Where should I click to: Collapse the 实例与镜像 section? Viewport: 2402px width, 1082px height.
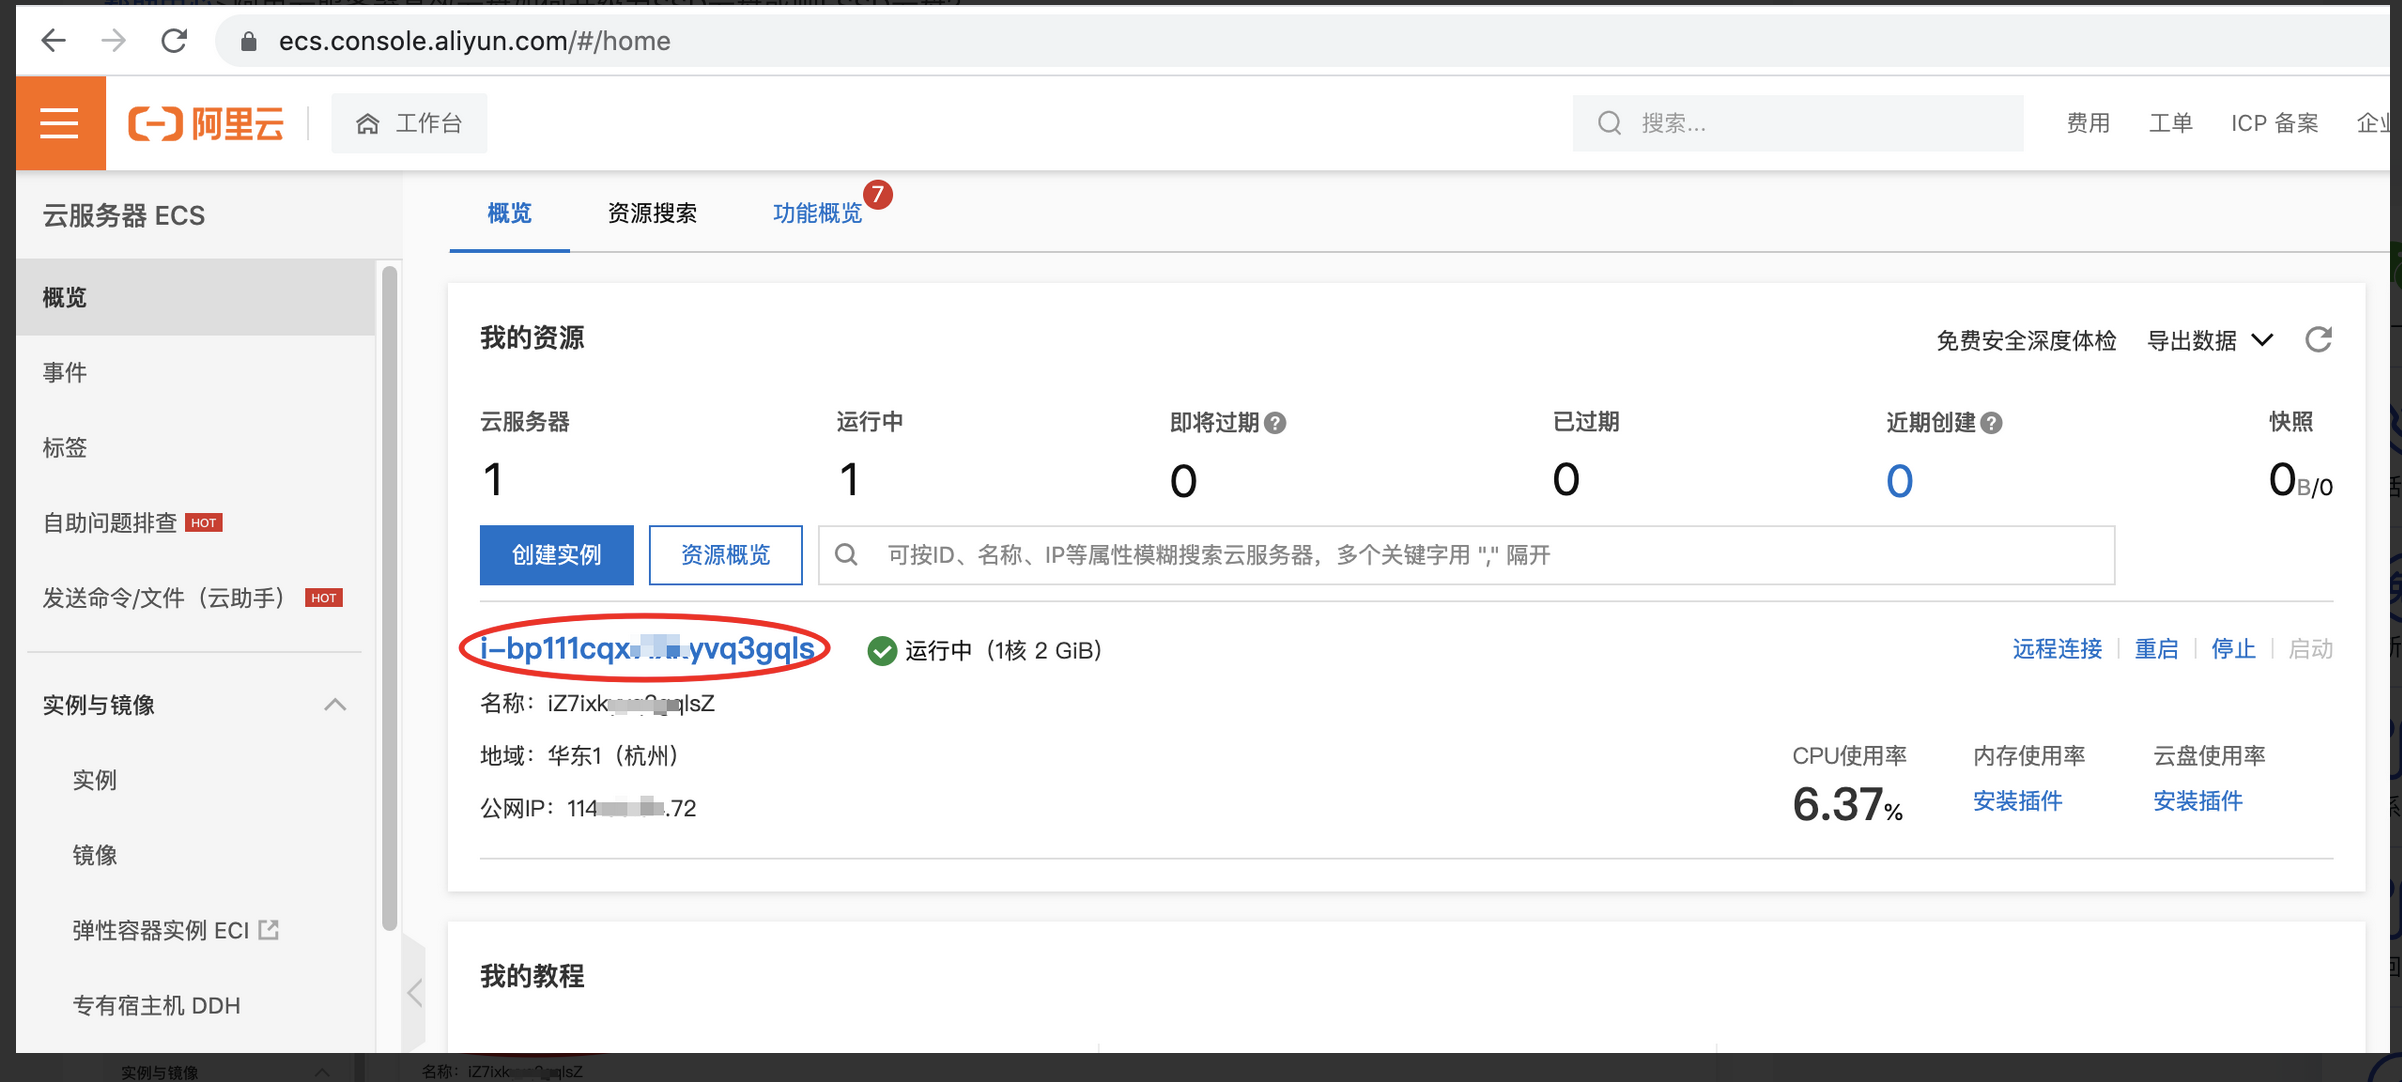[x=335, y=705]
